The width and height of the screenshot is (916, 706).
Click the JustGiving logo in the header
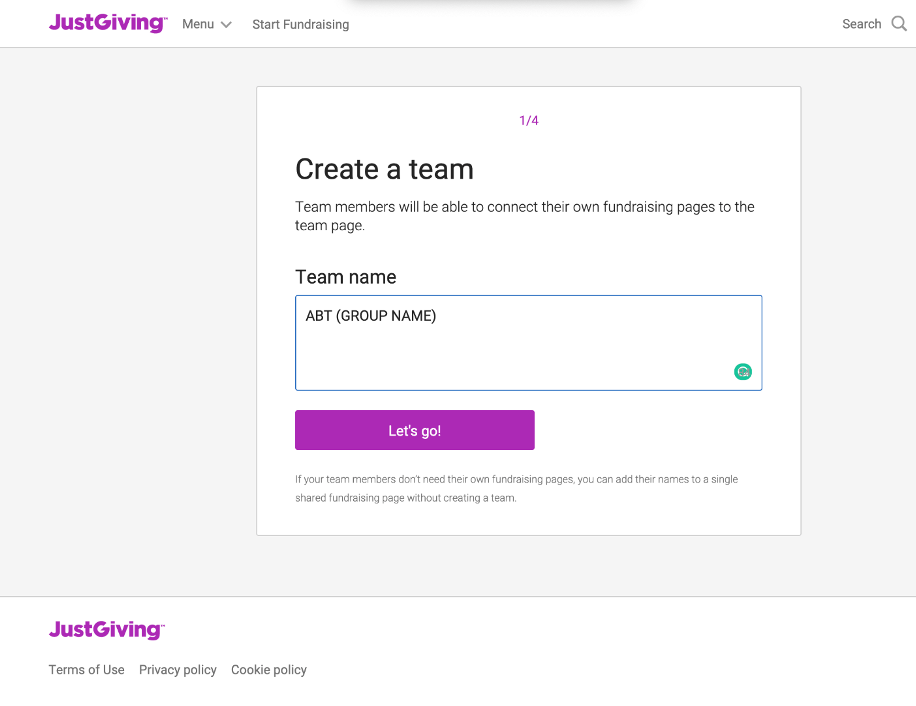[108, 23]
